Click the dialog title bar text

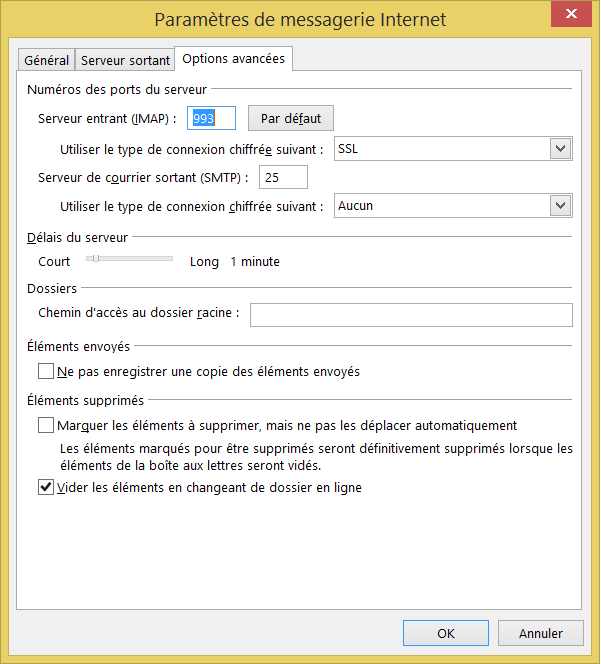coord(300,19)
